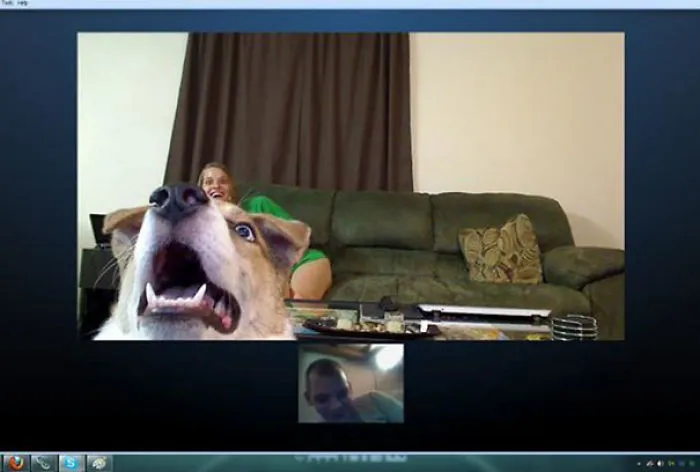The image size is (700, 472).
Task: Click the volume icon in system tray
Action: (660, 464)
